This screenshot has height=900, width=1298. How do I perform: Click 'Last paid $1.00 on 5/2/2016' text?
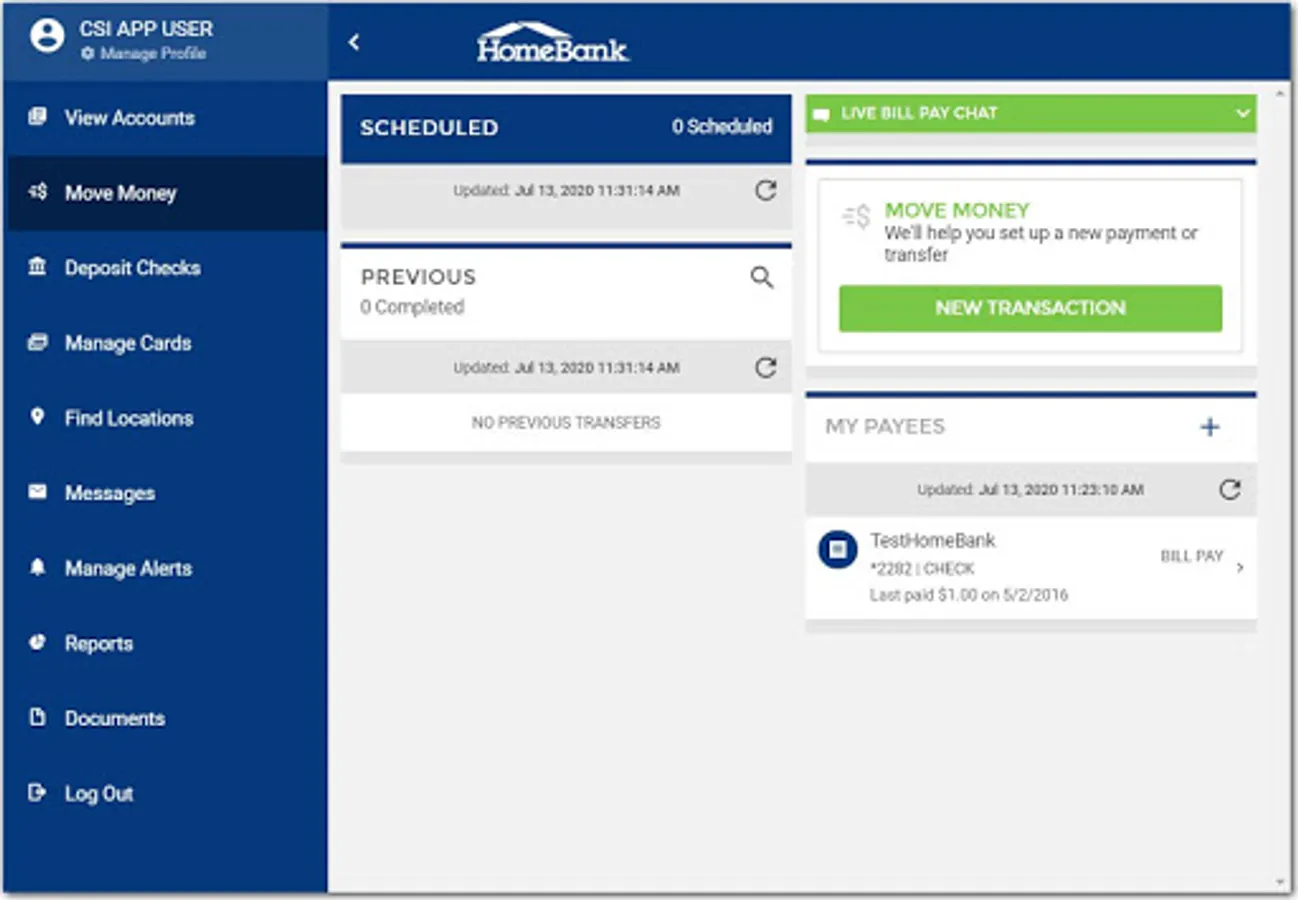coord(969,595)
